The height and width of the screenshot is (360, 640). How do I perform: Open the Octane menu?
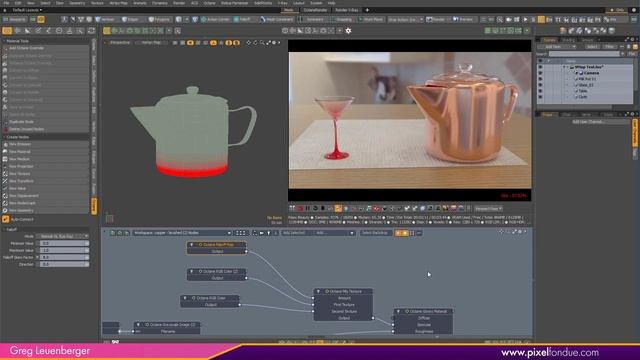point(209,3)
